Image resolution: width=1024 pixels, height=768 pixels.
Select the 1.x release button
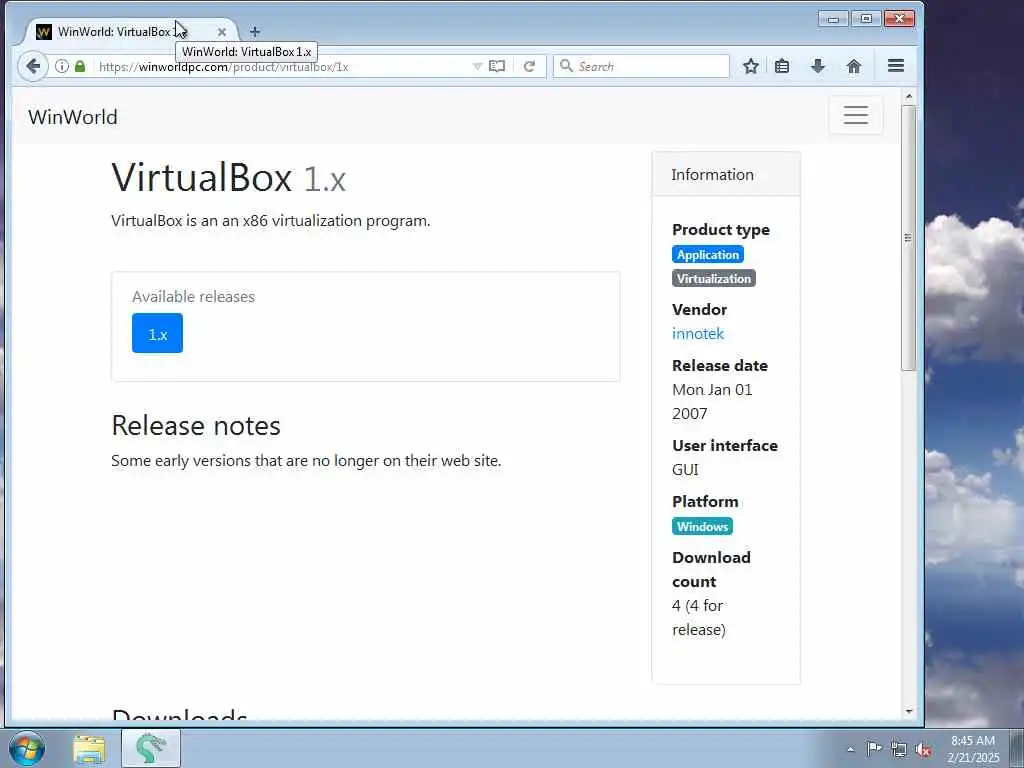(157, 334)
